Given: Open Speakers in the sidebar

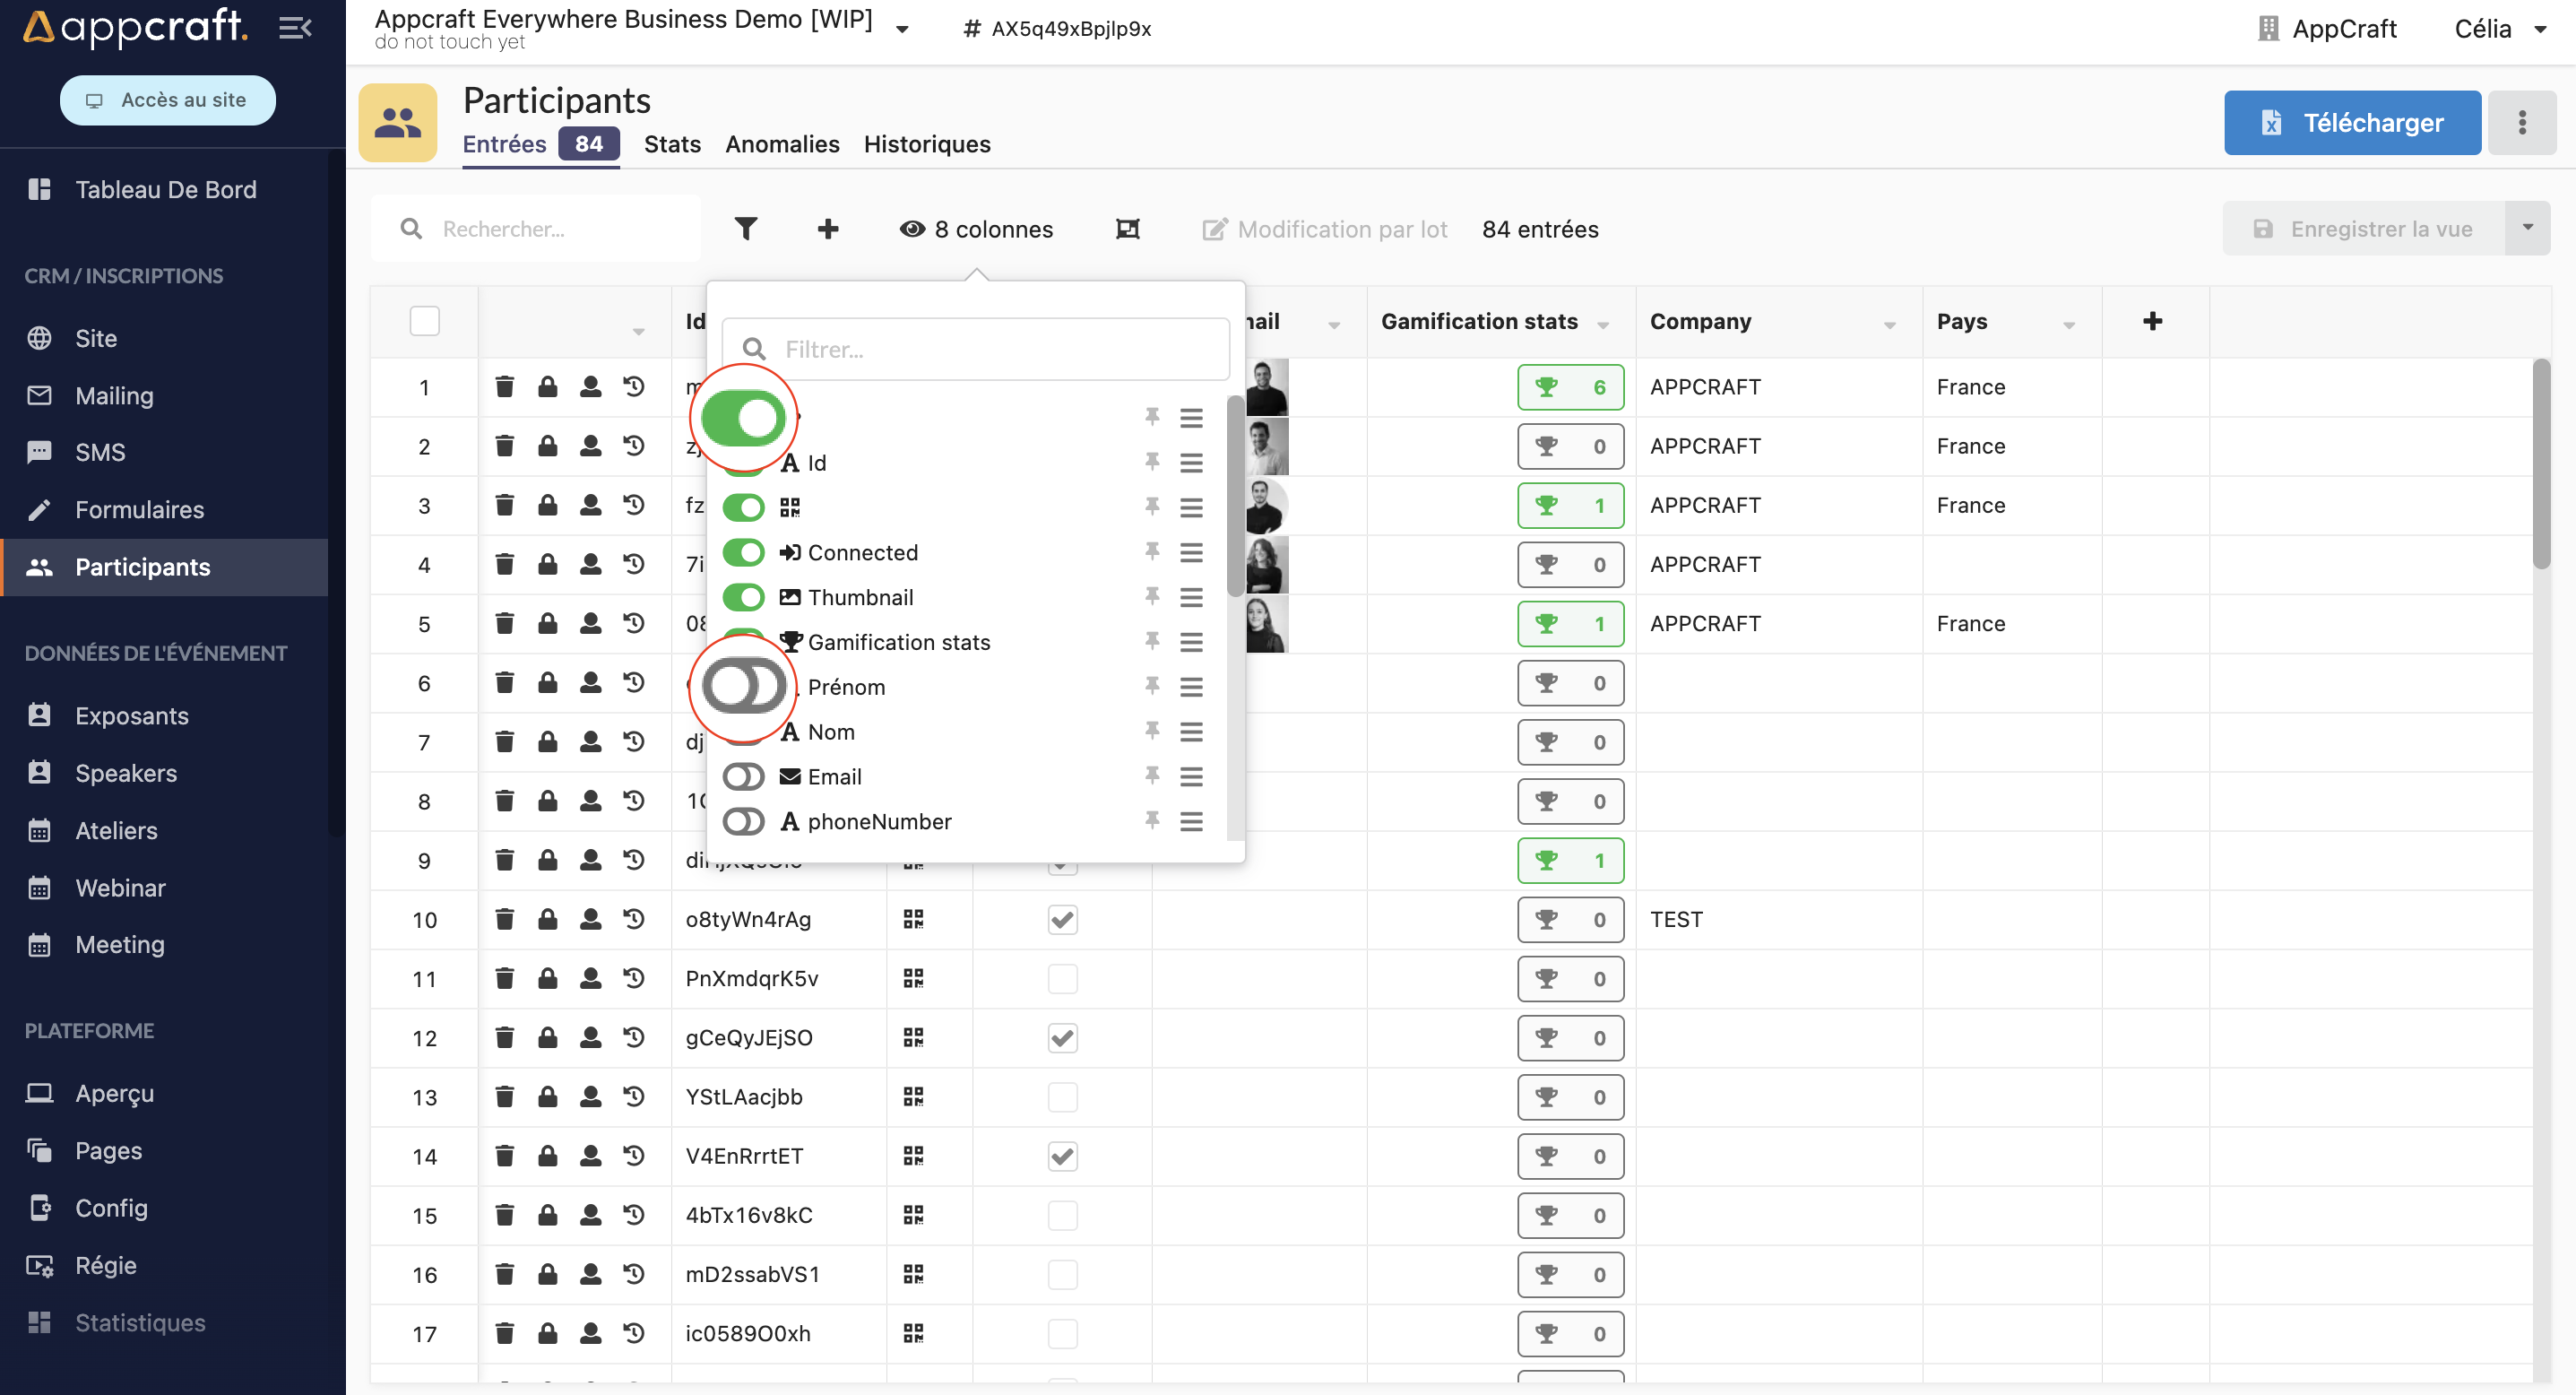Looking at the screenshot, I should (126, 773).
